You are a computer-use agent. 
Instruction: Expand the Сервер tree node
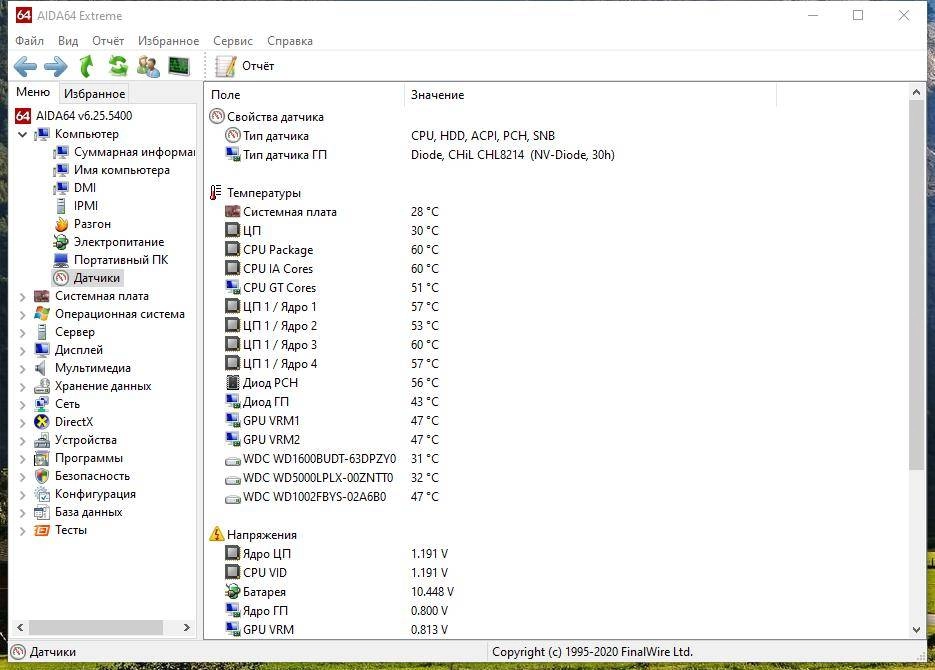click(22, 332)
